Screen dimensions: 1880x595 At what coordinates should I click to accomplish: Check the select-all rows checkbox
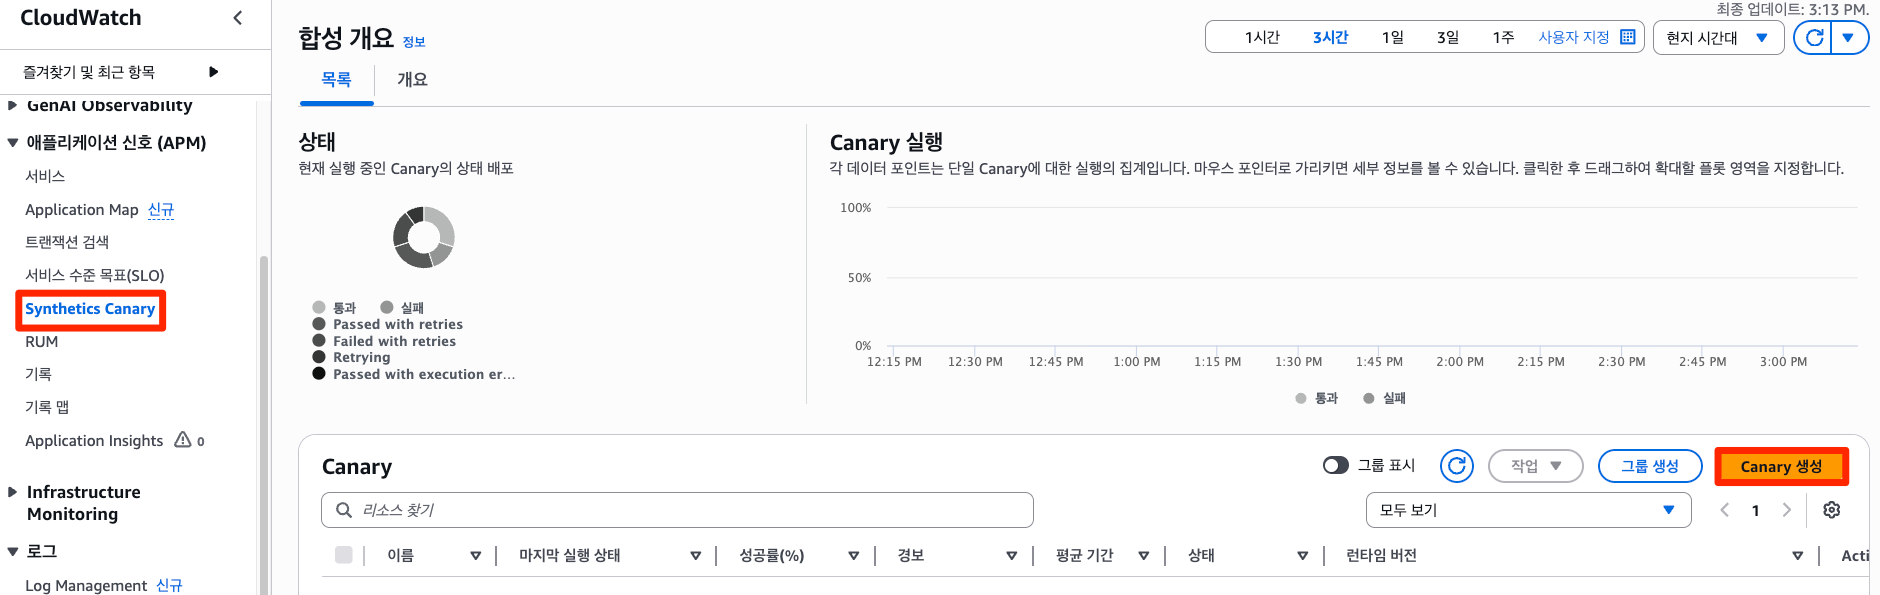tap(343, 555)
